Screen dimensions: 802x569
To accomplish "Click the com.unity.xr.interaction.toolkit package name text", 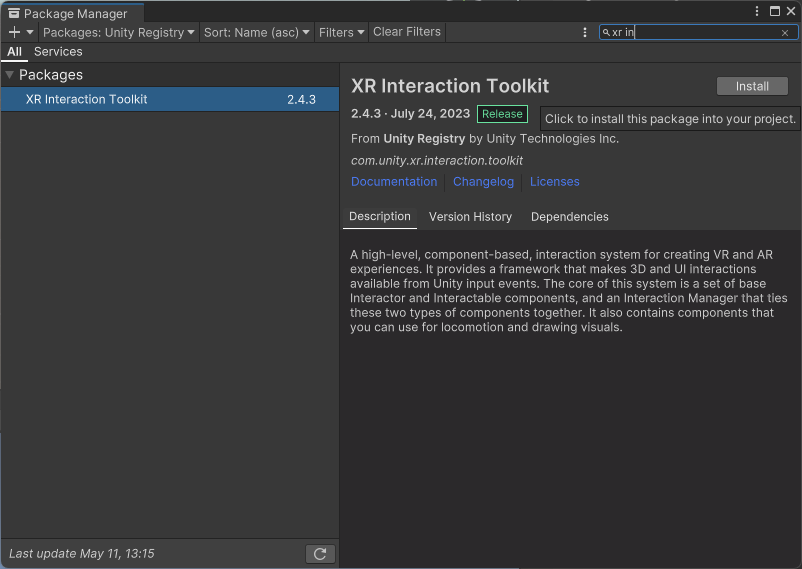I will pos(437,161).
